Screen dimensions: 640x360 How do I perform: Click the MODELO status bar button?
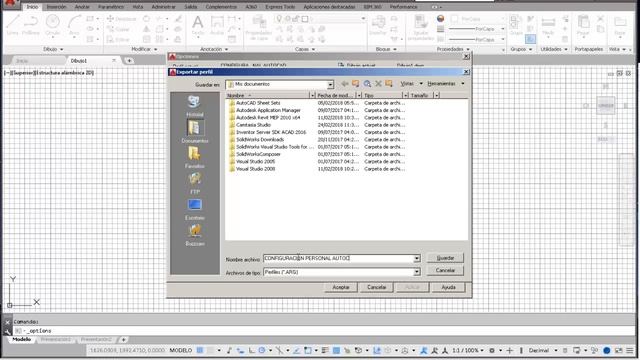[x=180, y=351]
